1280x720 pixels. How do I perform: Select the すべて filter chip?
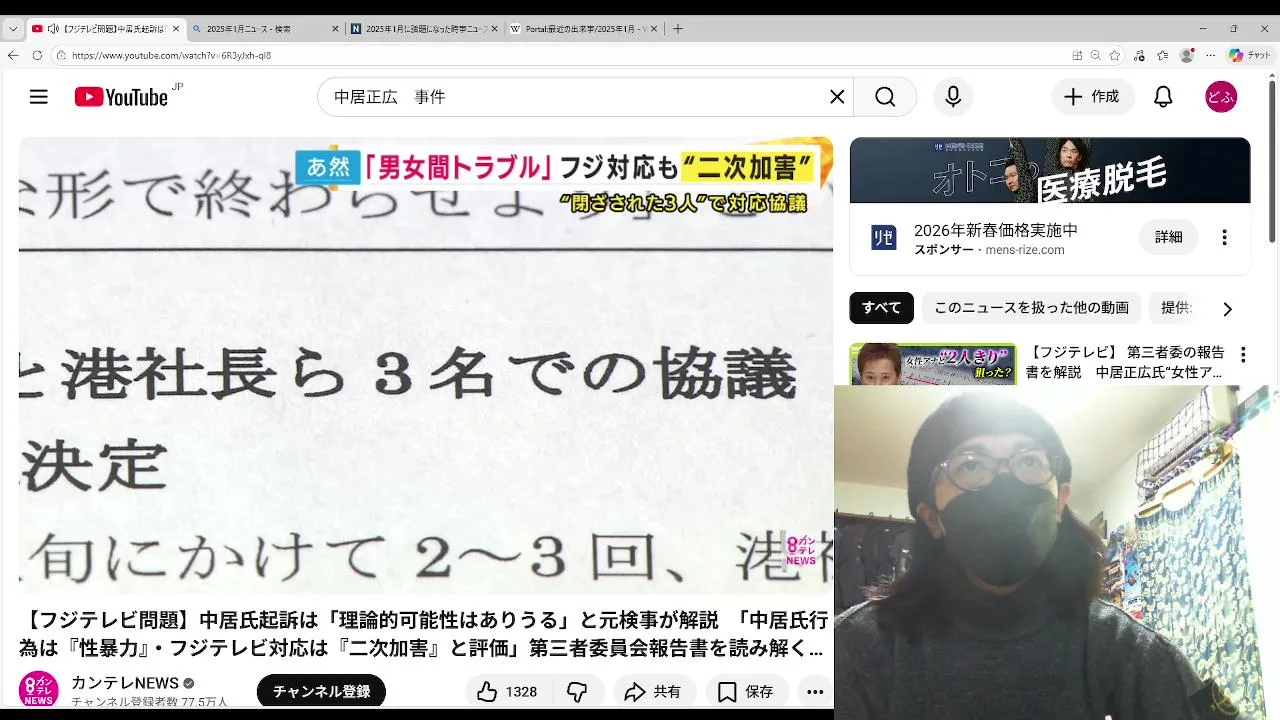click(881, 308)
